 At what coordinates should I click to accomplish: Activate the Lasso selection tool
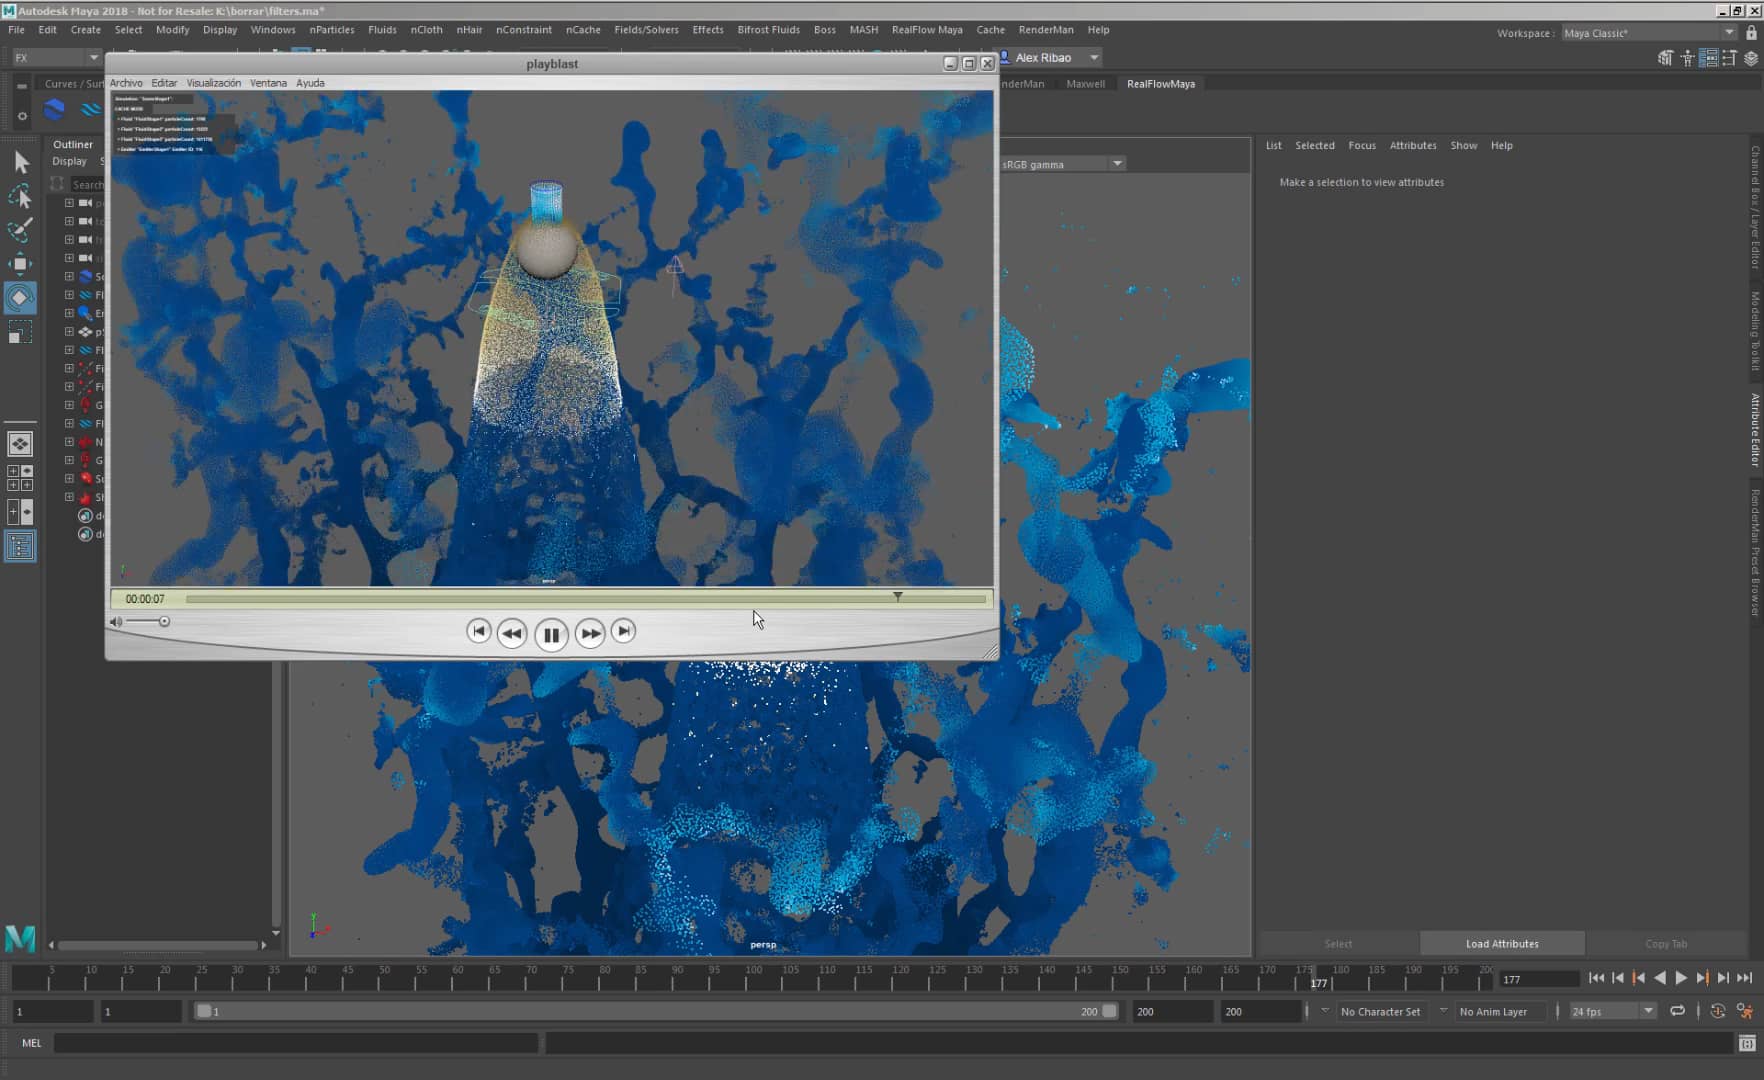click(21, 197)
